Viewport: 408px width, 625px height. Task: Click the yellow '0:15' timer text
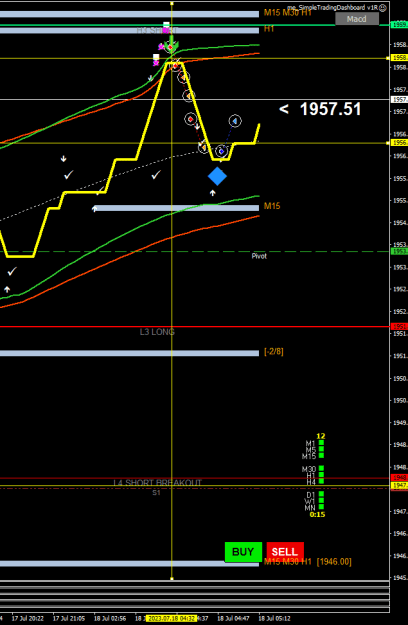coord(318,515)
